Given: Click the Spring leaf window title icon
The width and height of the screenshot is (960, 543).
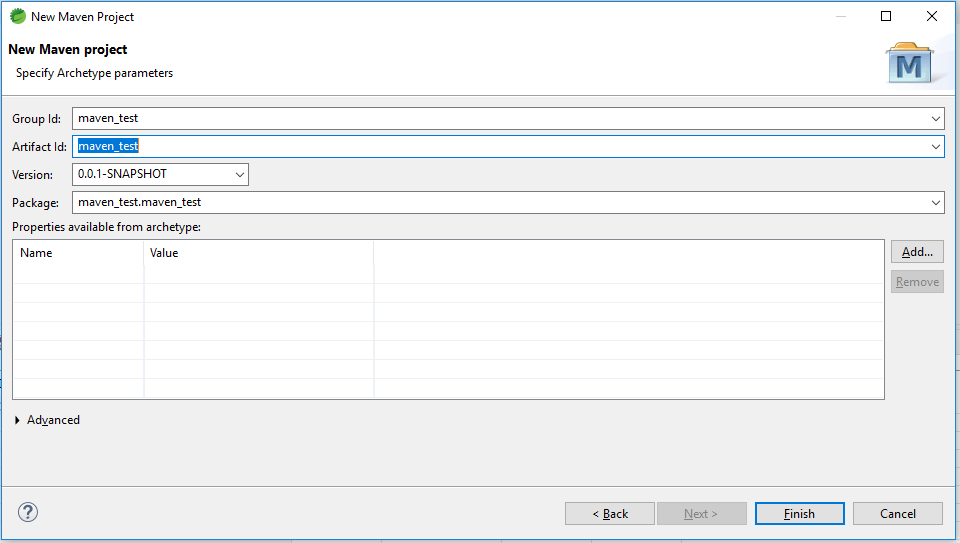Looking at the screenshot, I should tap(18, 17).
